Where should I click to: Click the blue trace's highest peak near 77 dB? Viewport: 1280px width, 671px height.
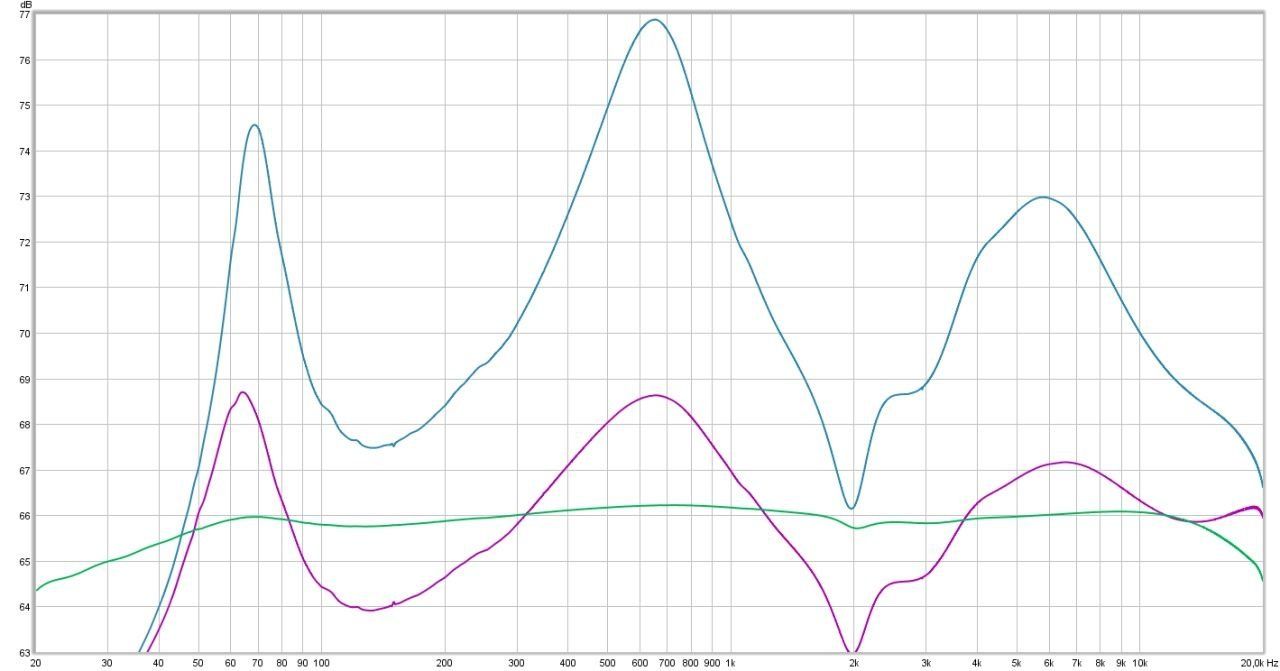point(655,20)
